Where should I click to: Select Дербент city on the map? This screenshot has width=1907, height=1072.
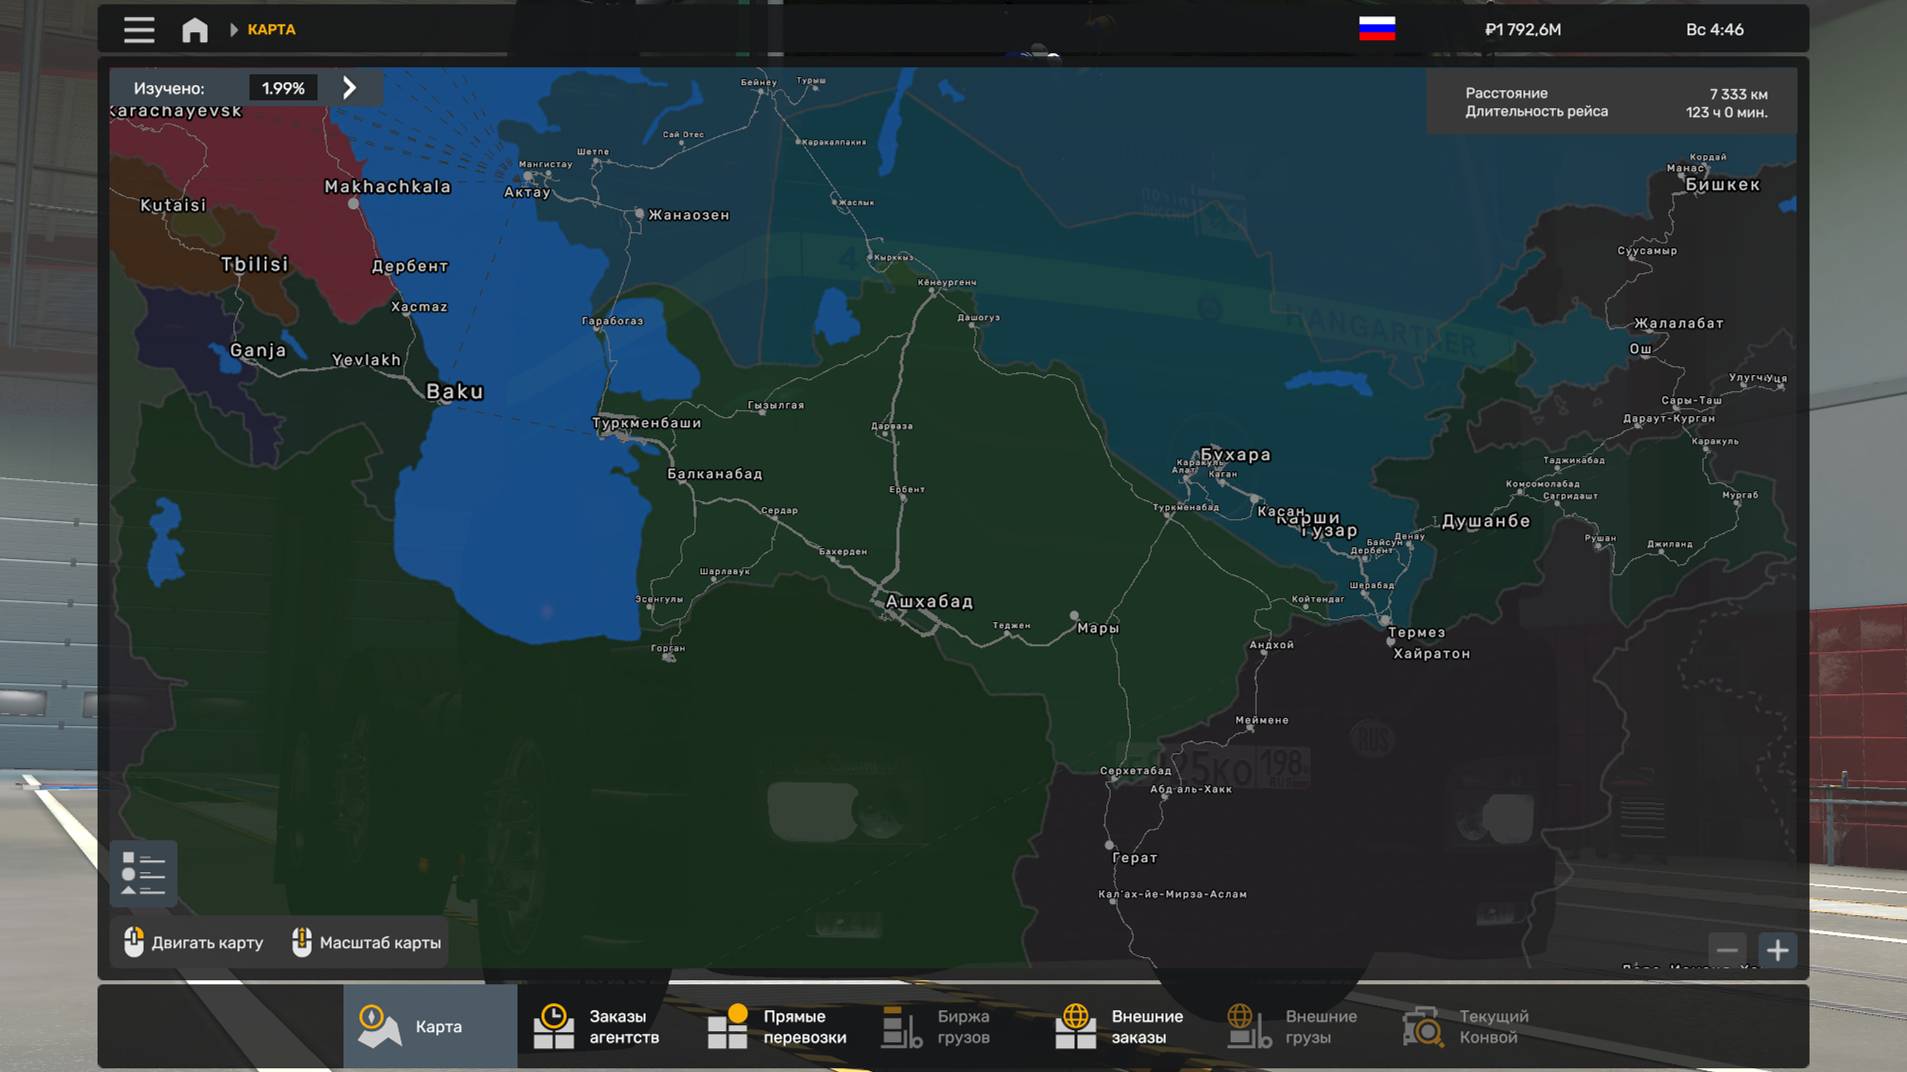[x=410, y=266]
